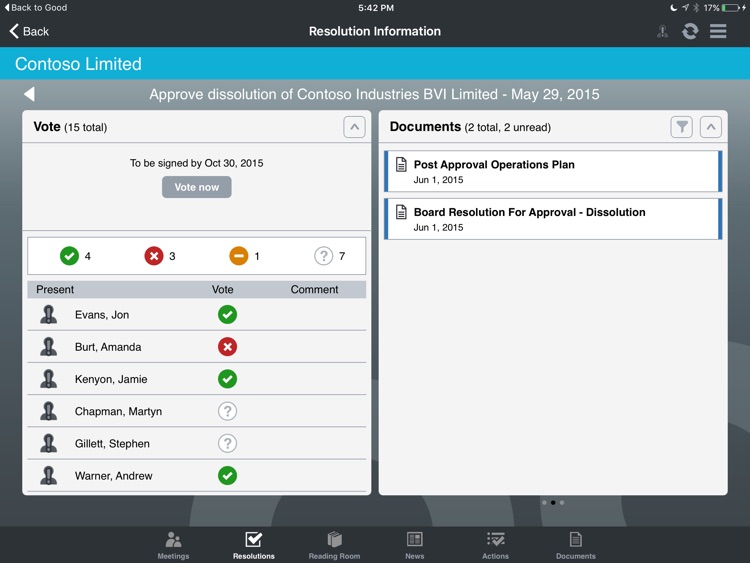This screenshot has width=750, height=563.
Task: Click the Present column header
Action: [x=55, y=289]
